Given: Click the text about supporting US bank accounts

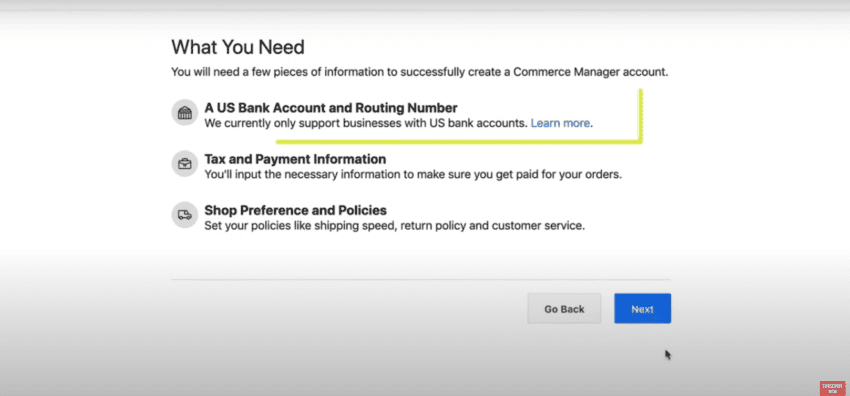Looking at the screenshot, I should point(366,123).
